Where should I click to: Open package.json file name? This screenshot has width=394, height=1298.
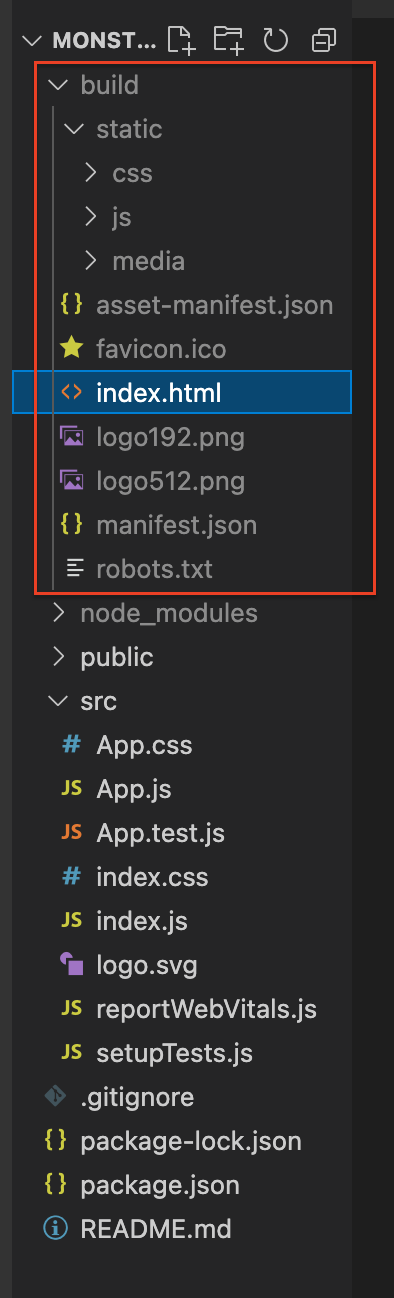click(x=160, y=1186)
